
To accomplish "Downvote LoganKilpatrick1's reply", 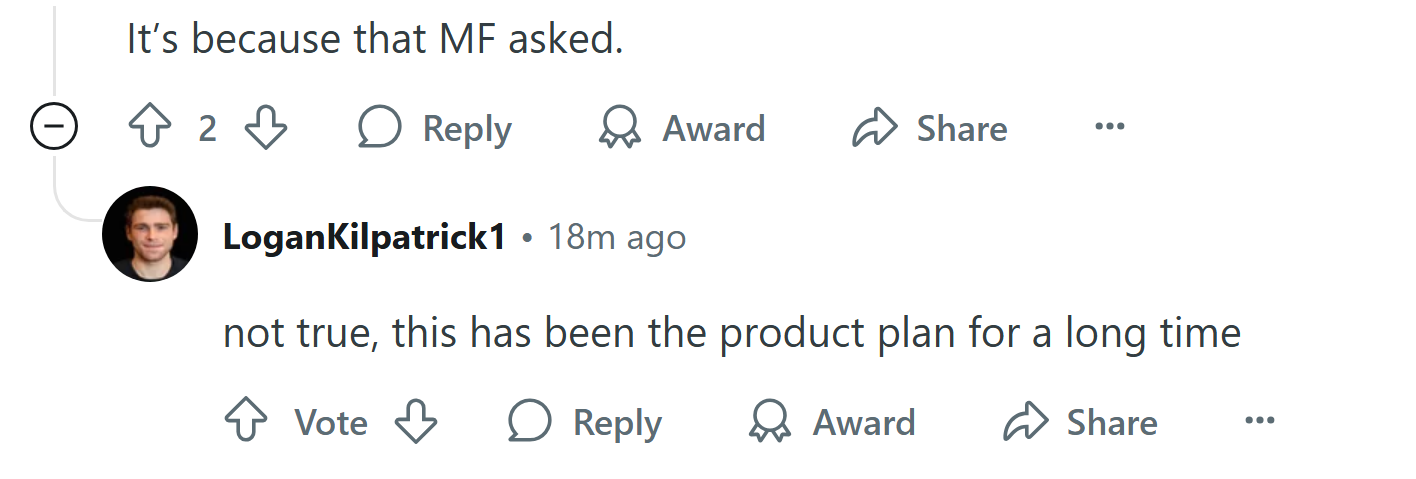I will click(x=416, y=422).
